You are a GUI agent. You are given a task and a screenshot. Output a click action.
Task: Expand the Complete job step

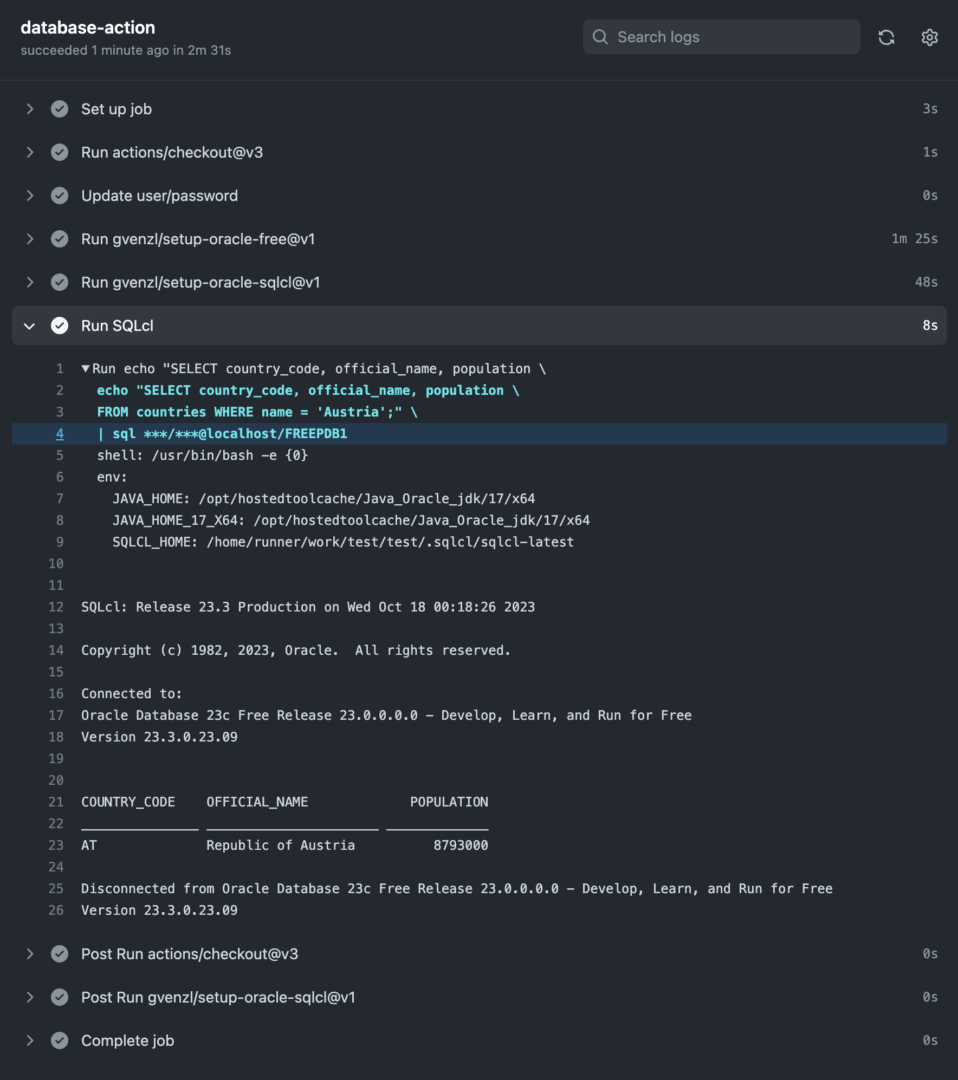point(29,1040)
